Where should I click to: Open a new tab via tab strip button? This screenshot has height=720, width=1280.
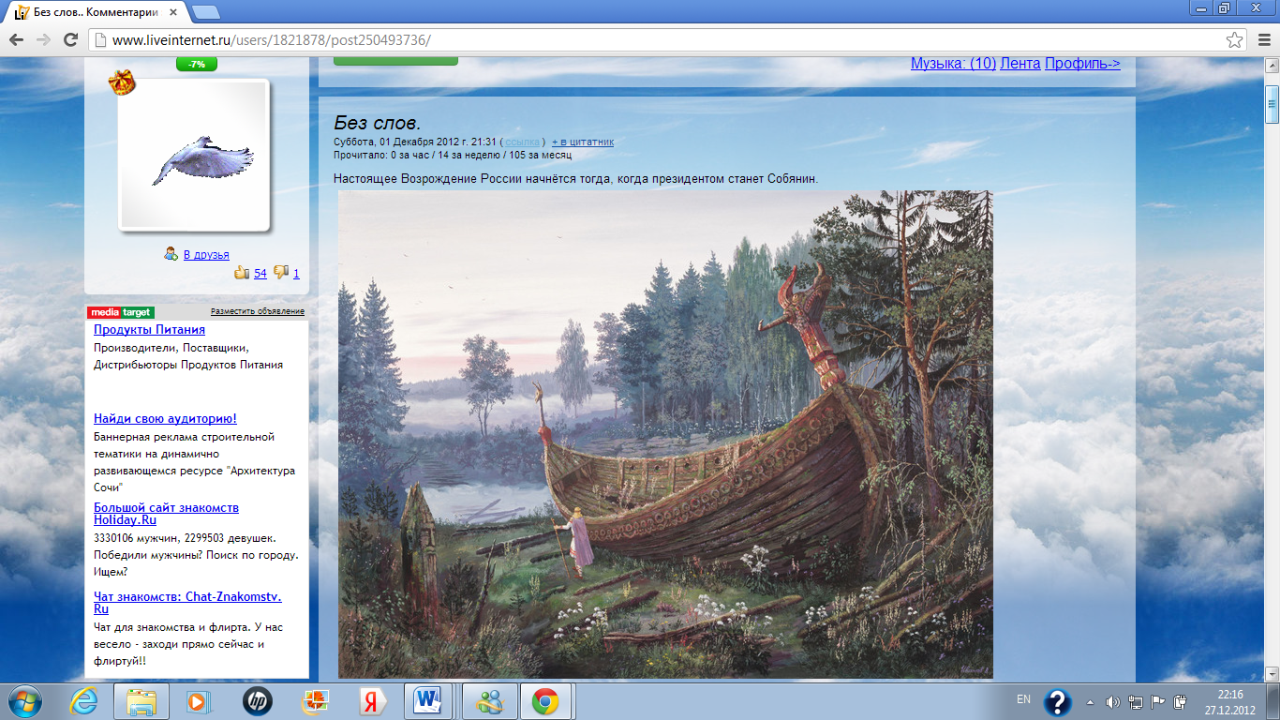pos(205,12)
